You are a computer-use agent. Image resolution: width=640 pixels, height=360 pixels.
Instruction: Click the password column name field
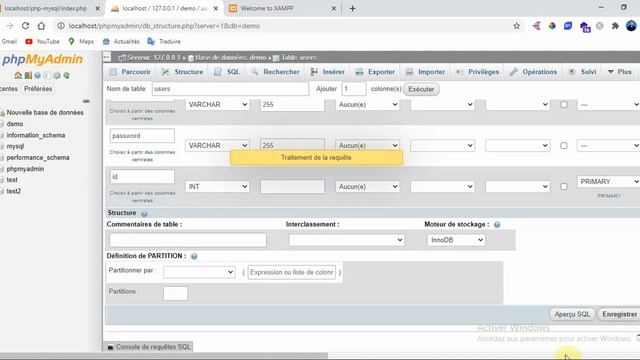(x=142, y=136)
